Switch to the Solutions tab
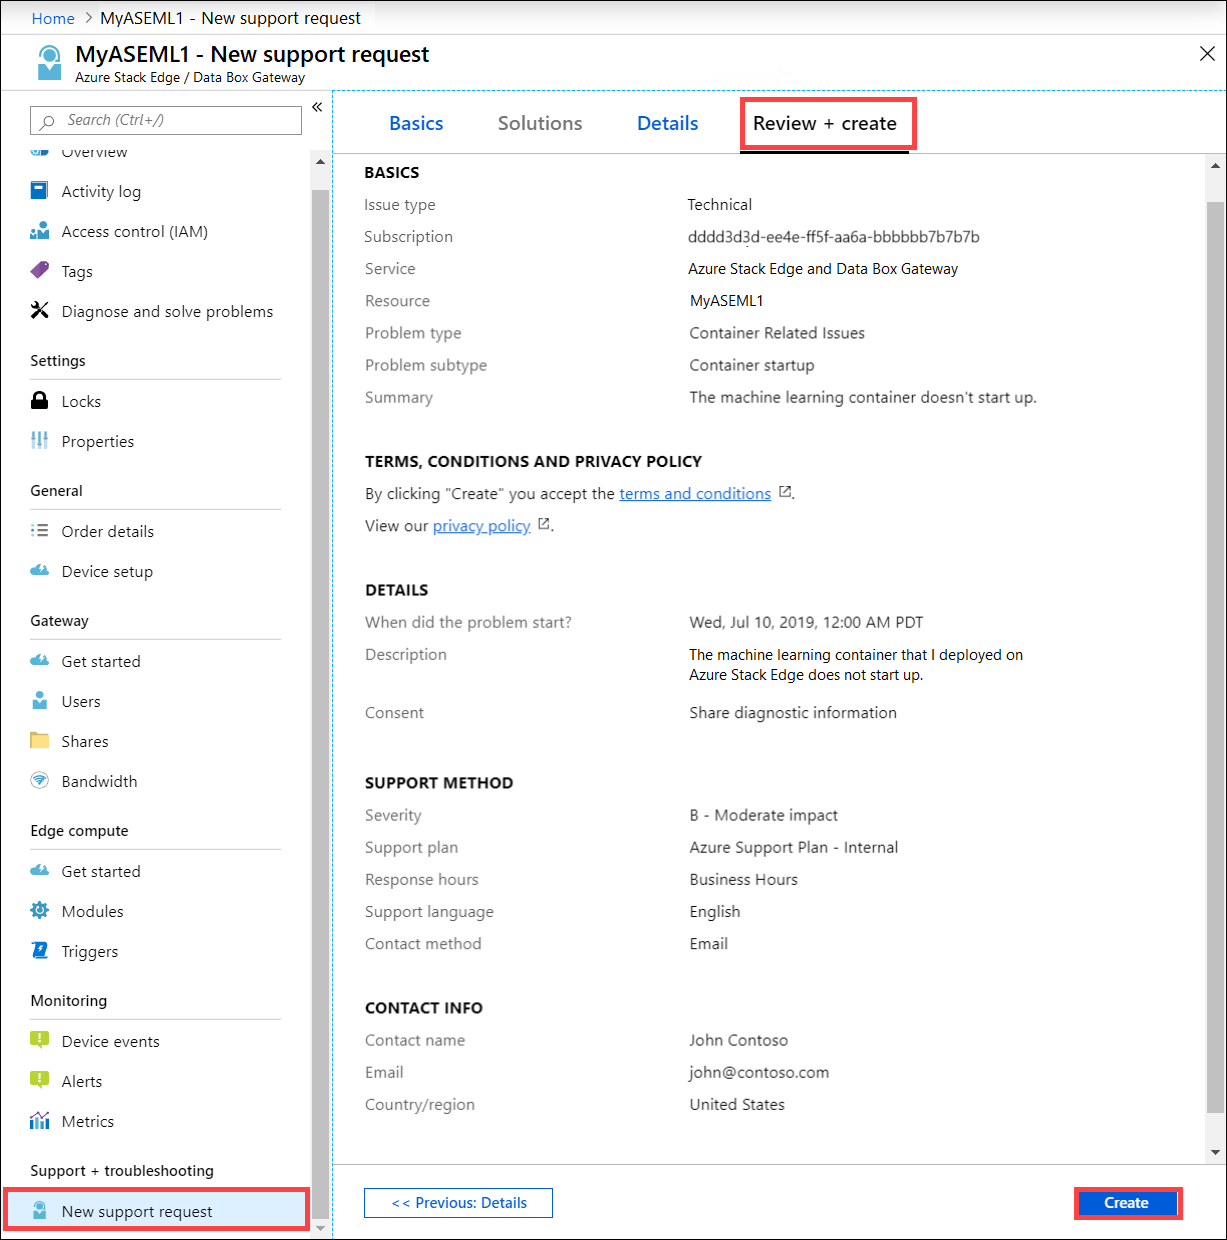The width and height of the screenshot is (1227, 1240). [x=540, y=123]
